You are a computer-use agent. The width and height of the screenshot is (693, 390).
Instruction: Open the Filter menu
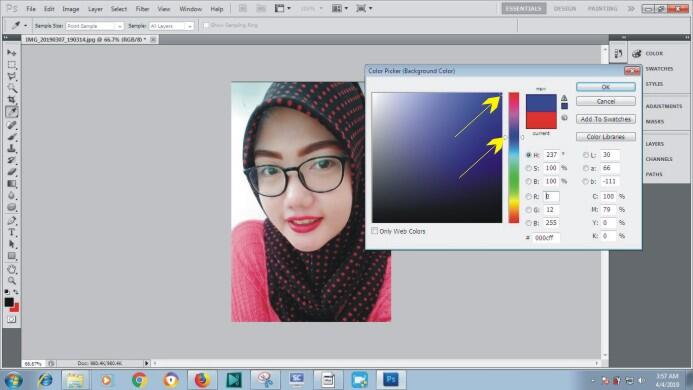[x=142, y=9]
